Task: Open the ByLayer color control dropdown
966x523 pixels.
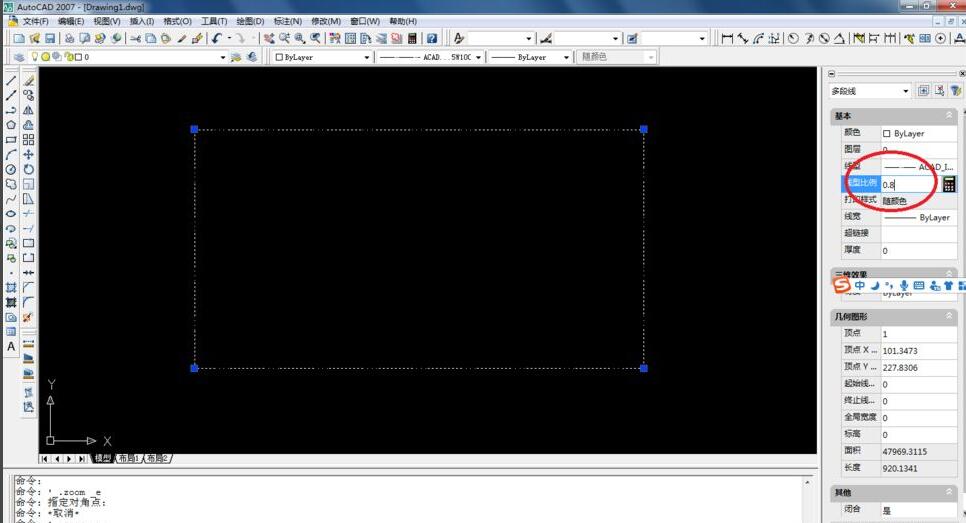Action: pos(367,57)
